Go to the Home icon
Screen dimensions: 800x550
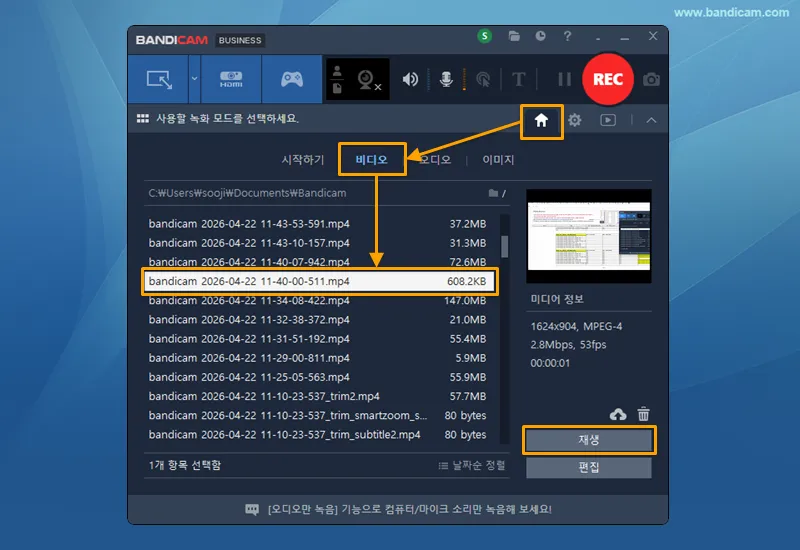click(x=541, y=120)
